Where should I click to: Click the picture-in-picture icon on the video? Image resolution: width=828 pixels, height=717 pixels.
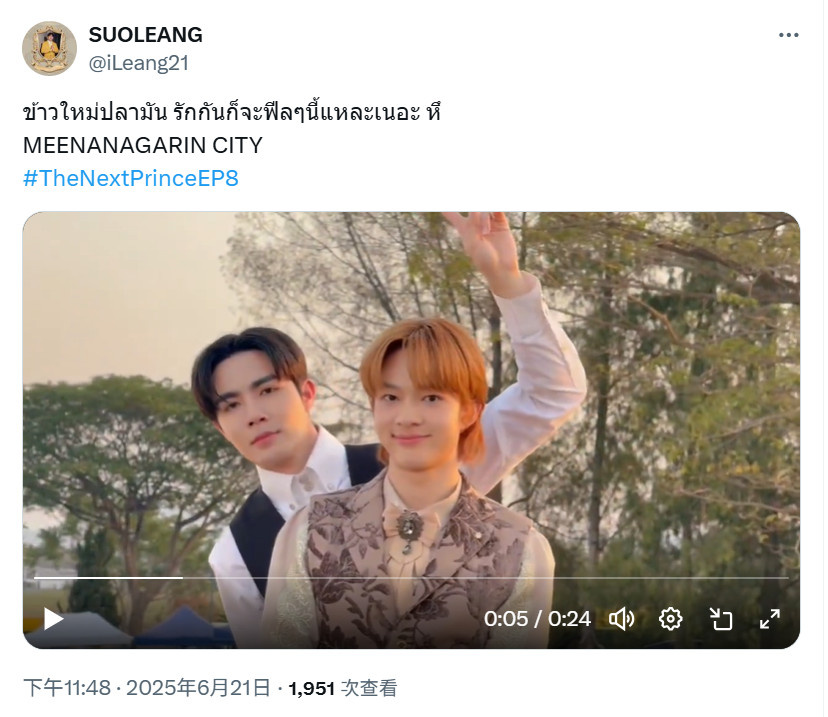point(720,619)
